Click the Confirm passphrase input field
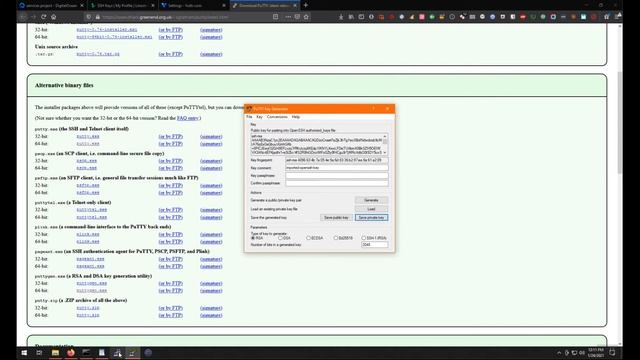The width and height of the screenshot is (640, 360). coord(337,183)
